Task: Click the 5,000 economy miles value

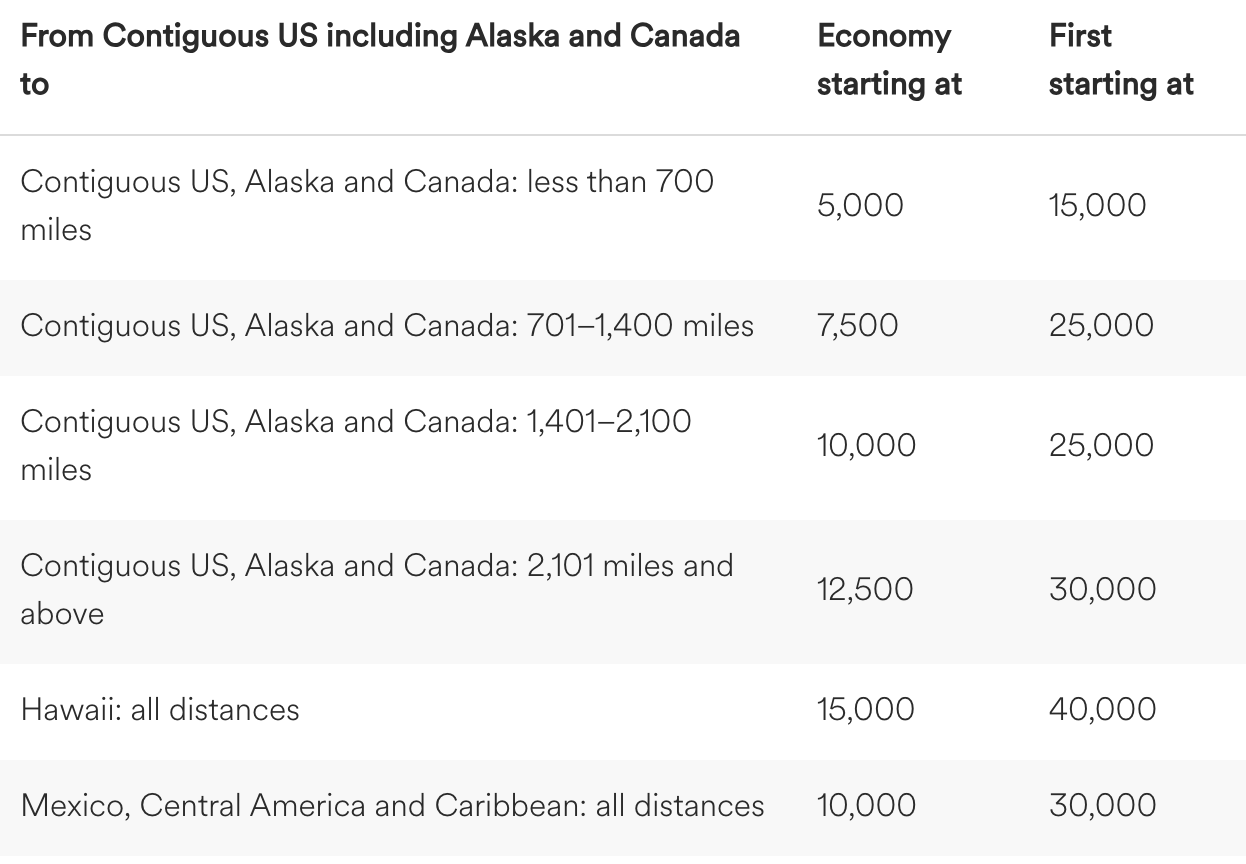Action: [x=860, y=205]
